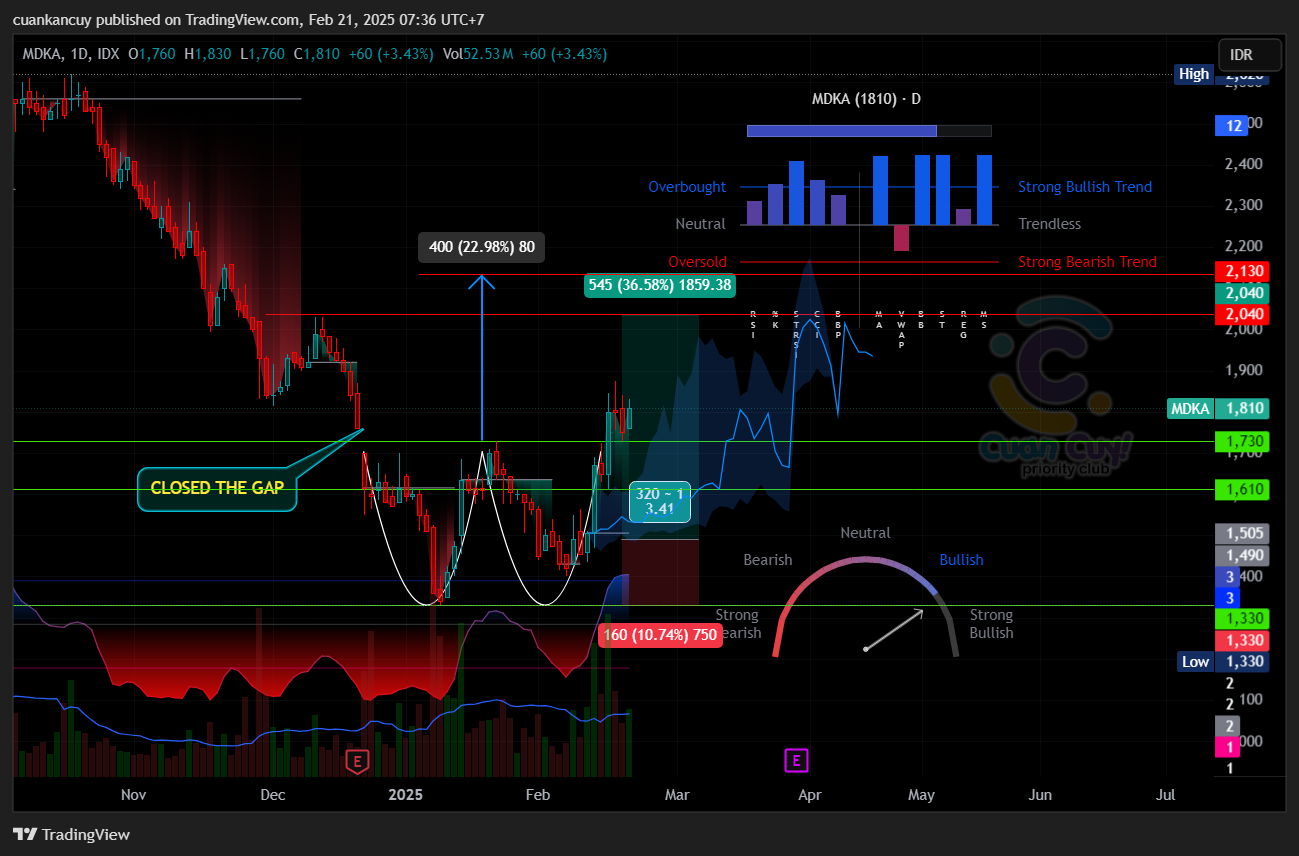Click the red earnings E marker
Viewport: 1299px width, 856px height.
point(356,762)
